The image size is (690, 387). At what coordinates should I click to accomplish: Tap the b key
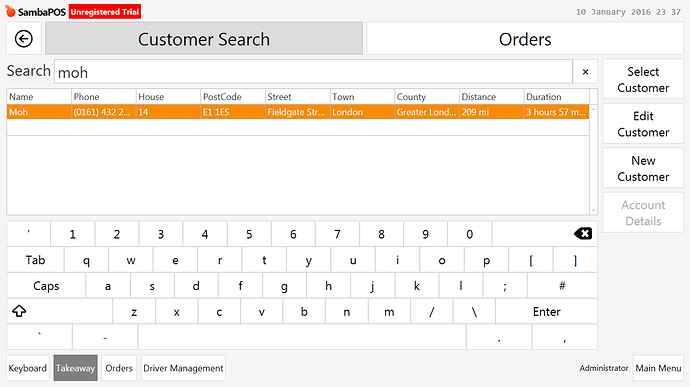point(304,312)
